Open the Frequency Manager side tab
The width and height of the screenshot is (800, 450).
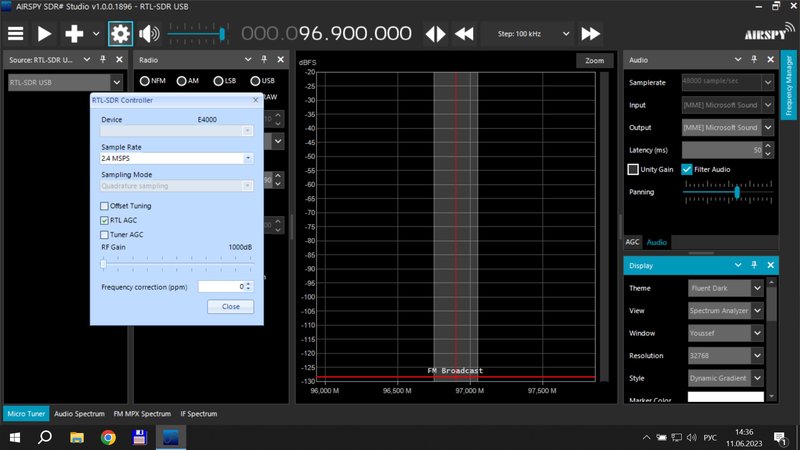click(x=789, y=86)
